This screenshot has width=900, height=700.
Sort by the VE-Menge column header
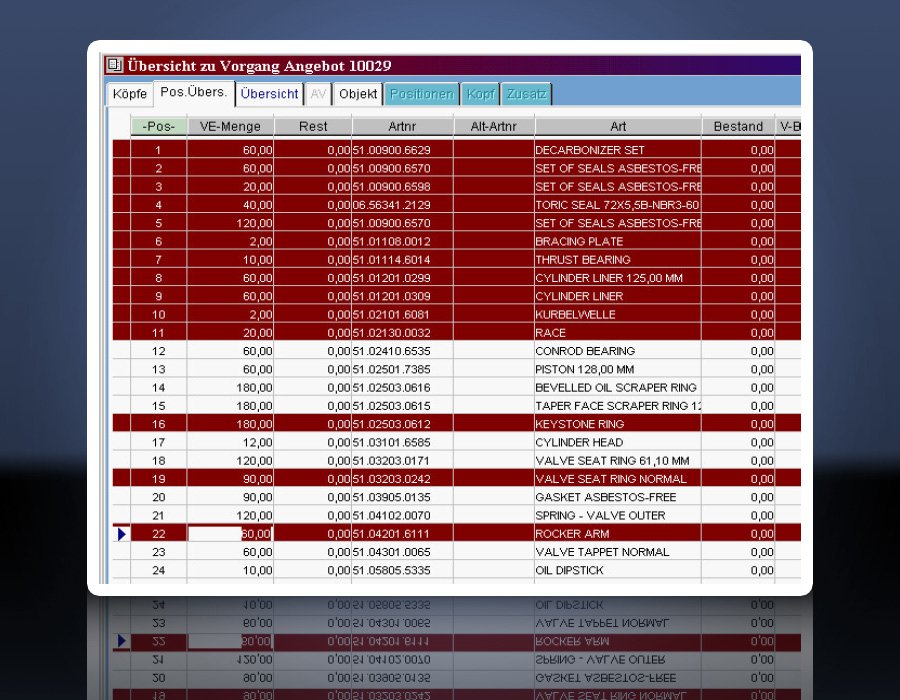[x=230, y=126]
